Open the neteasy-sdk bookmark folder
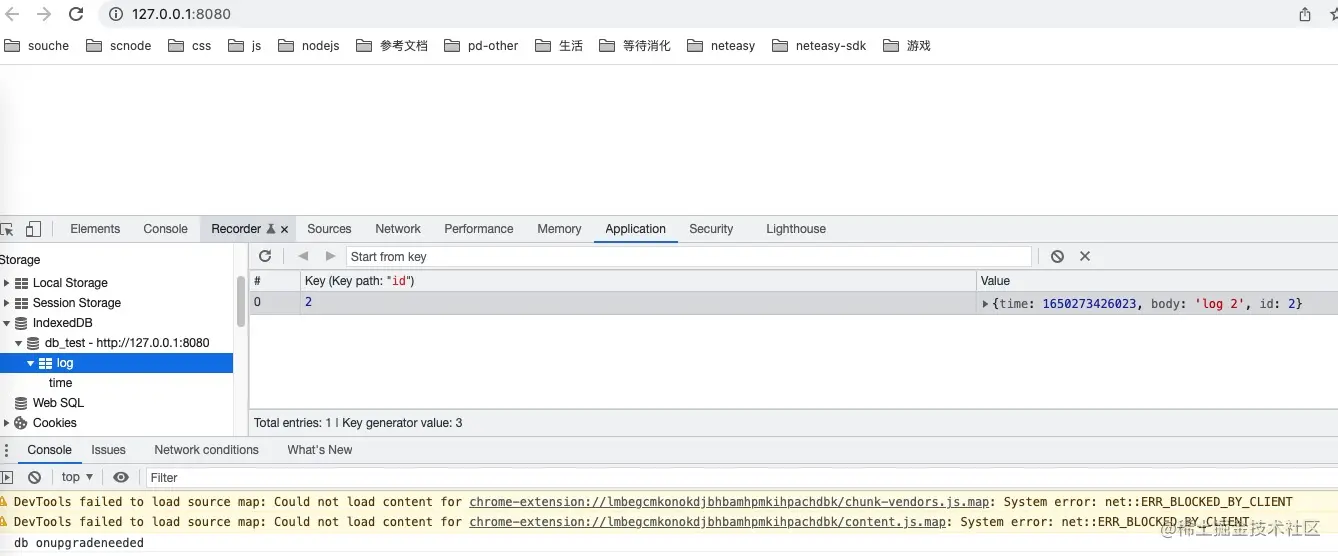1338x556 pixels. point(820,46)
